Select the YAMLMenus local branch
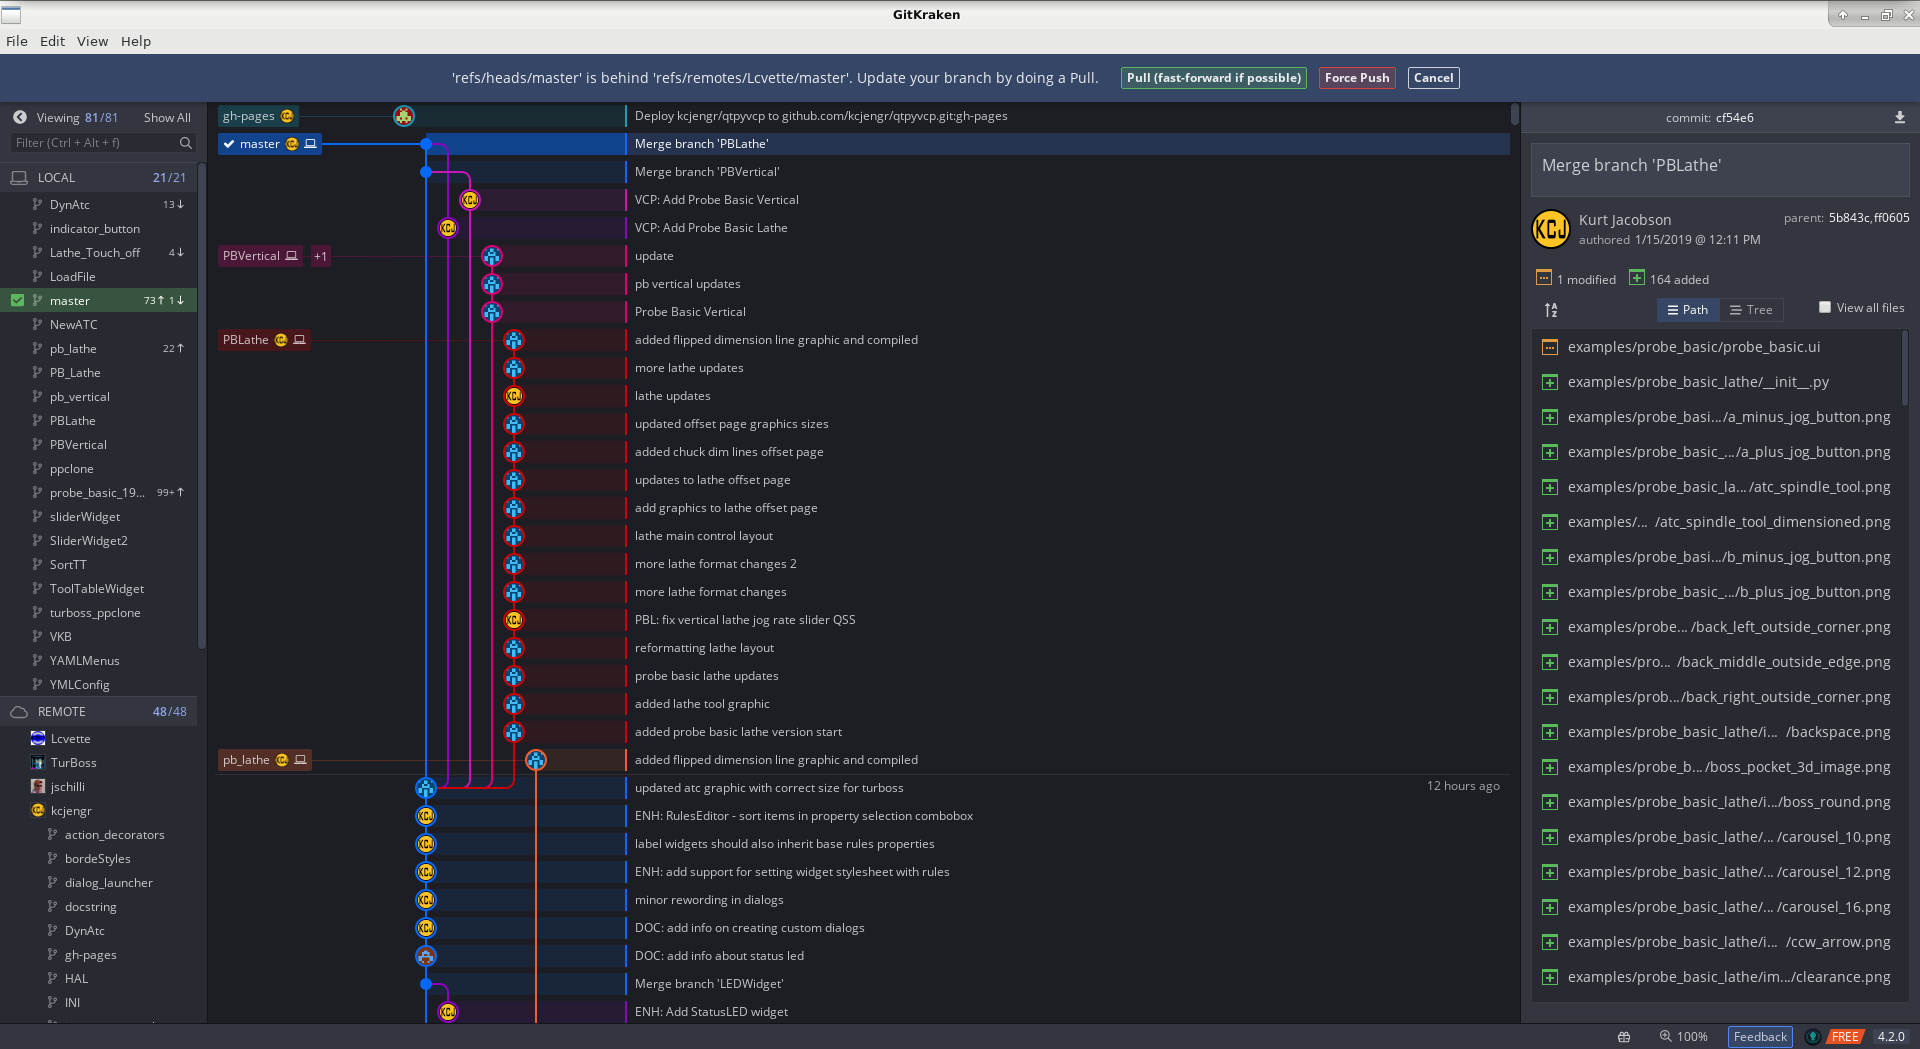 [x=98, y=661]
